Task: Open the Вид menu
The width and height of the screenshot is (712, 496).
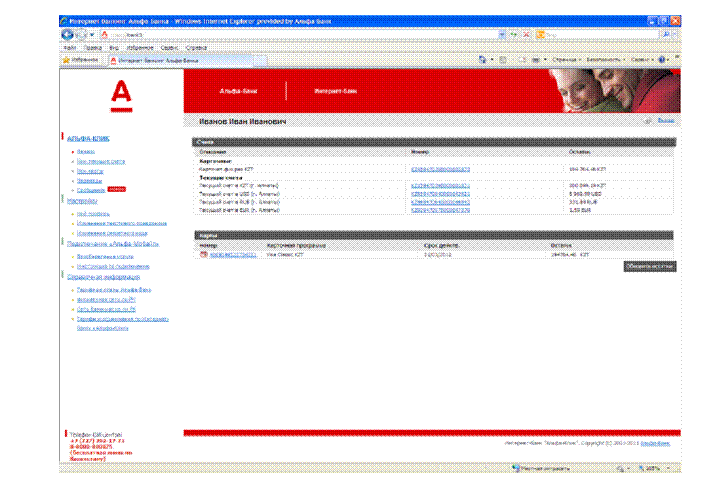Action: pyautogui.click(x=114, y=48)
